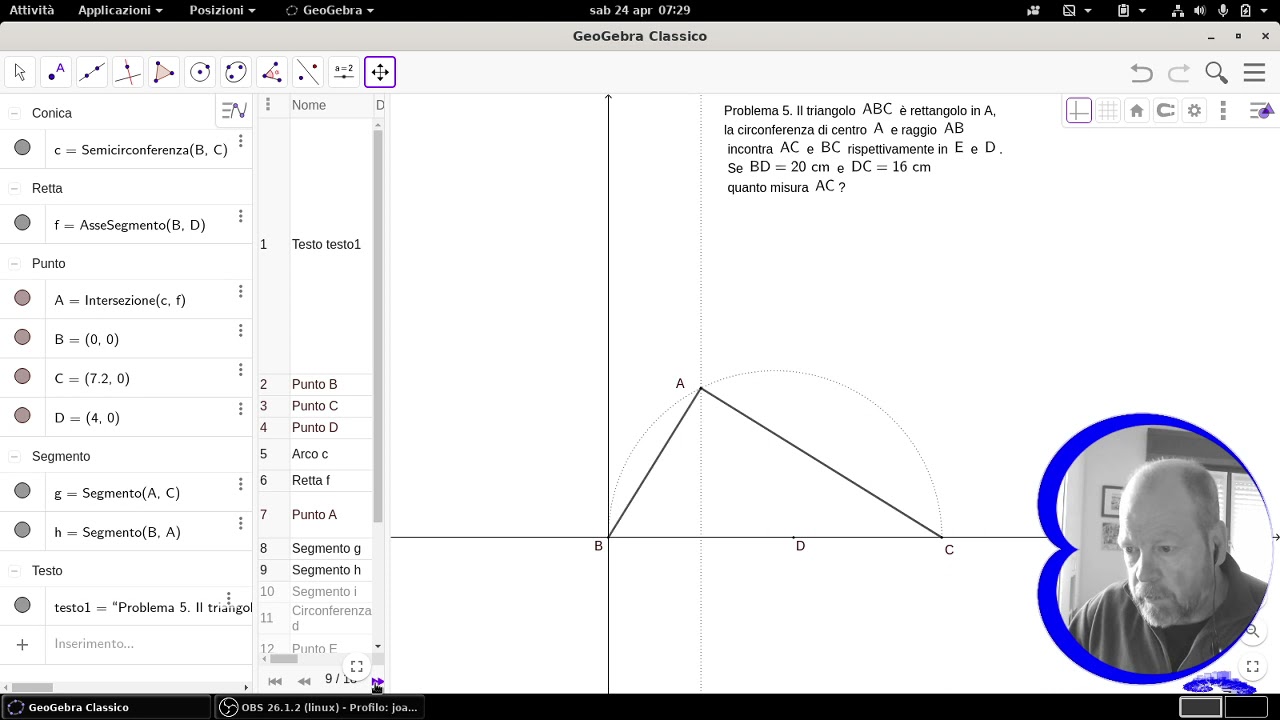
Task: Toggle visibility of point D
Action: [x=22, y=415]
